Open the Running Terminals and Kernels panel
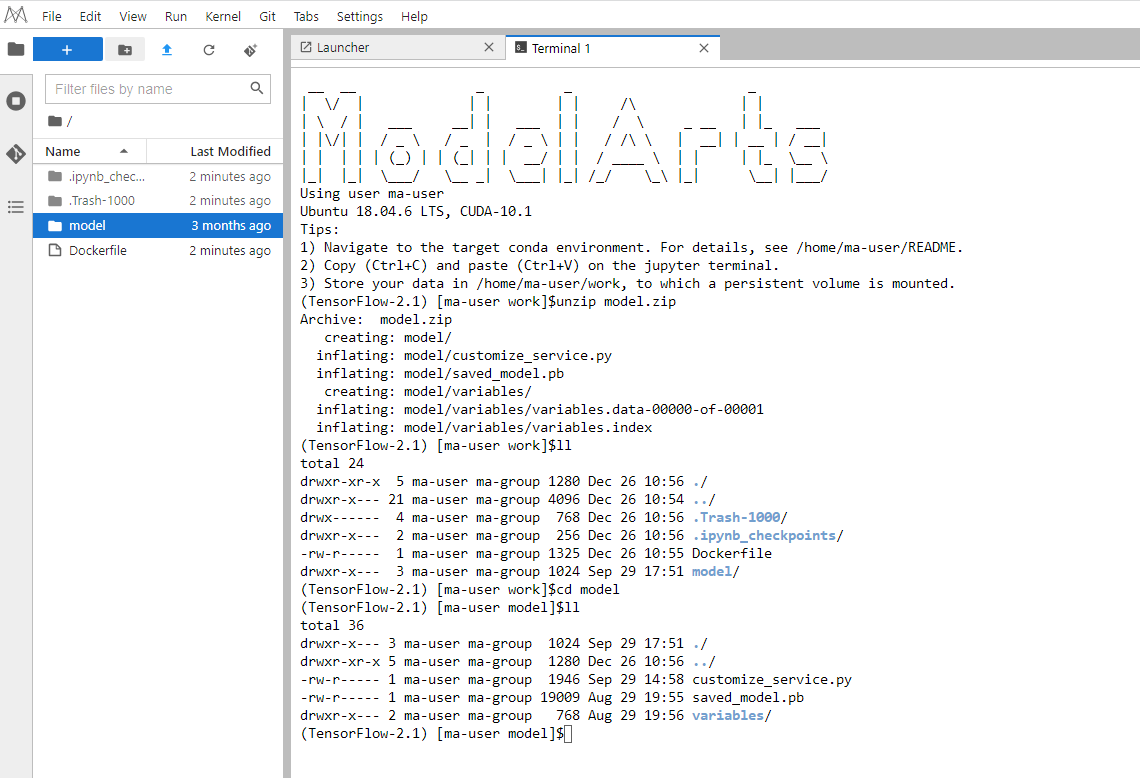 tap(16, 101)
